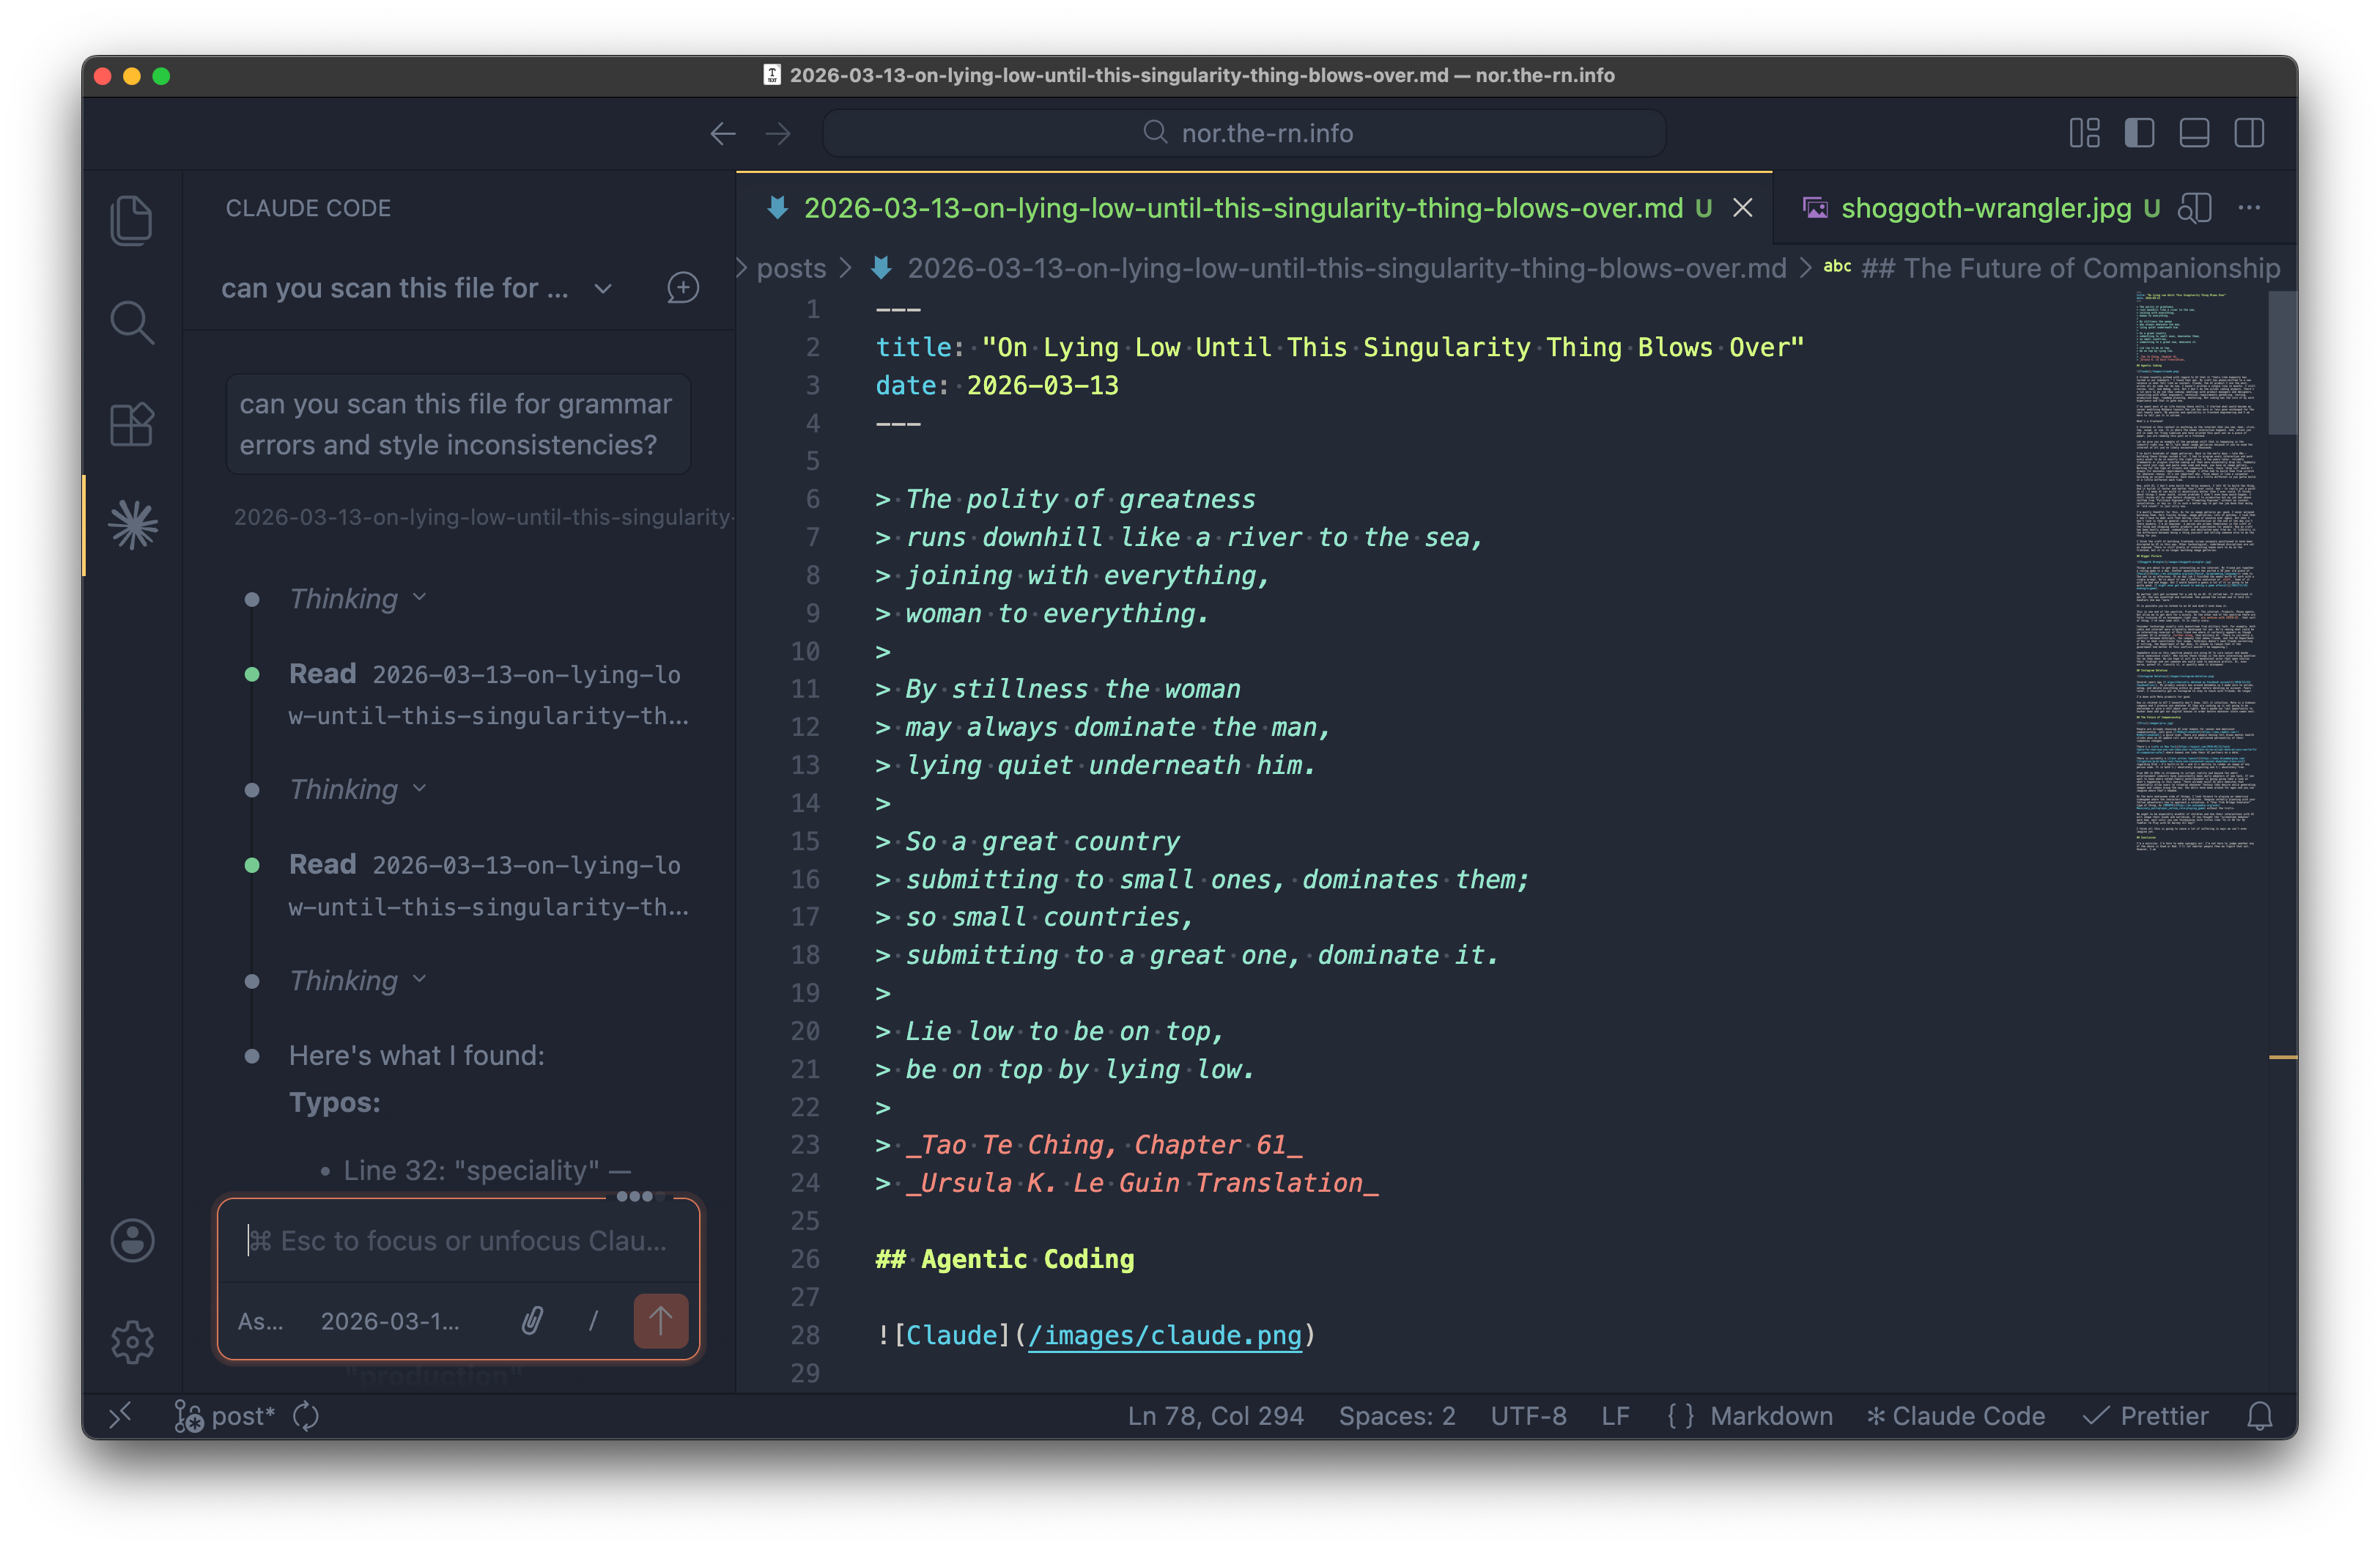Open the conversation title dropdown
2380x1548 pixels.
coord(602,289)
